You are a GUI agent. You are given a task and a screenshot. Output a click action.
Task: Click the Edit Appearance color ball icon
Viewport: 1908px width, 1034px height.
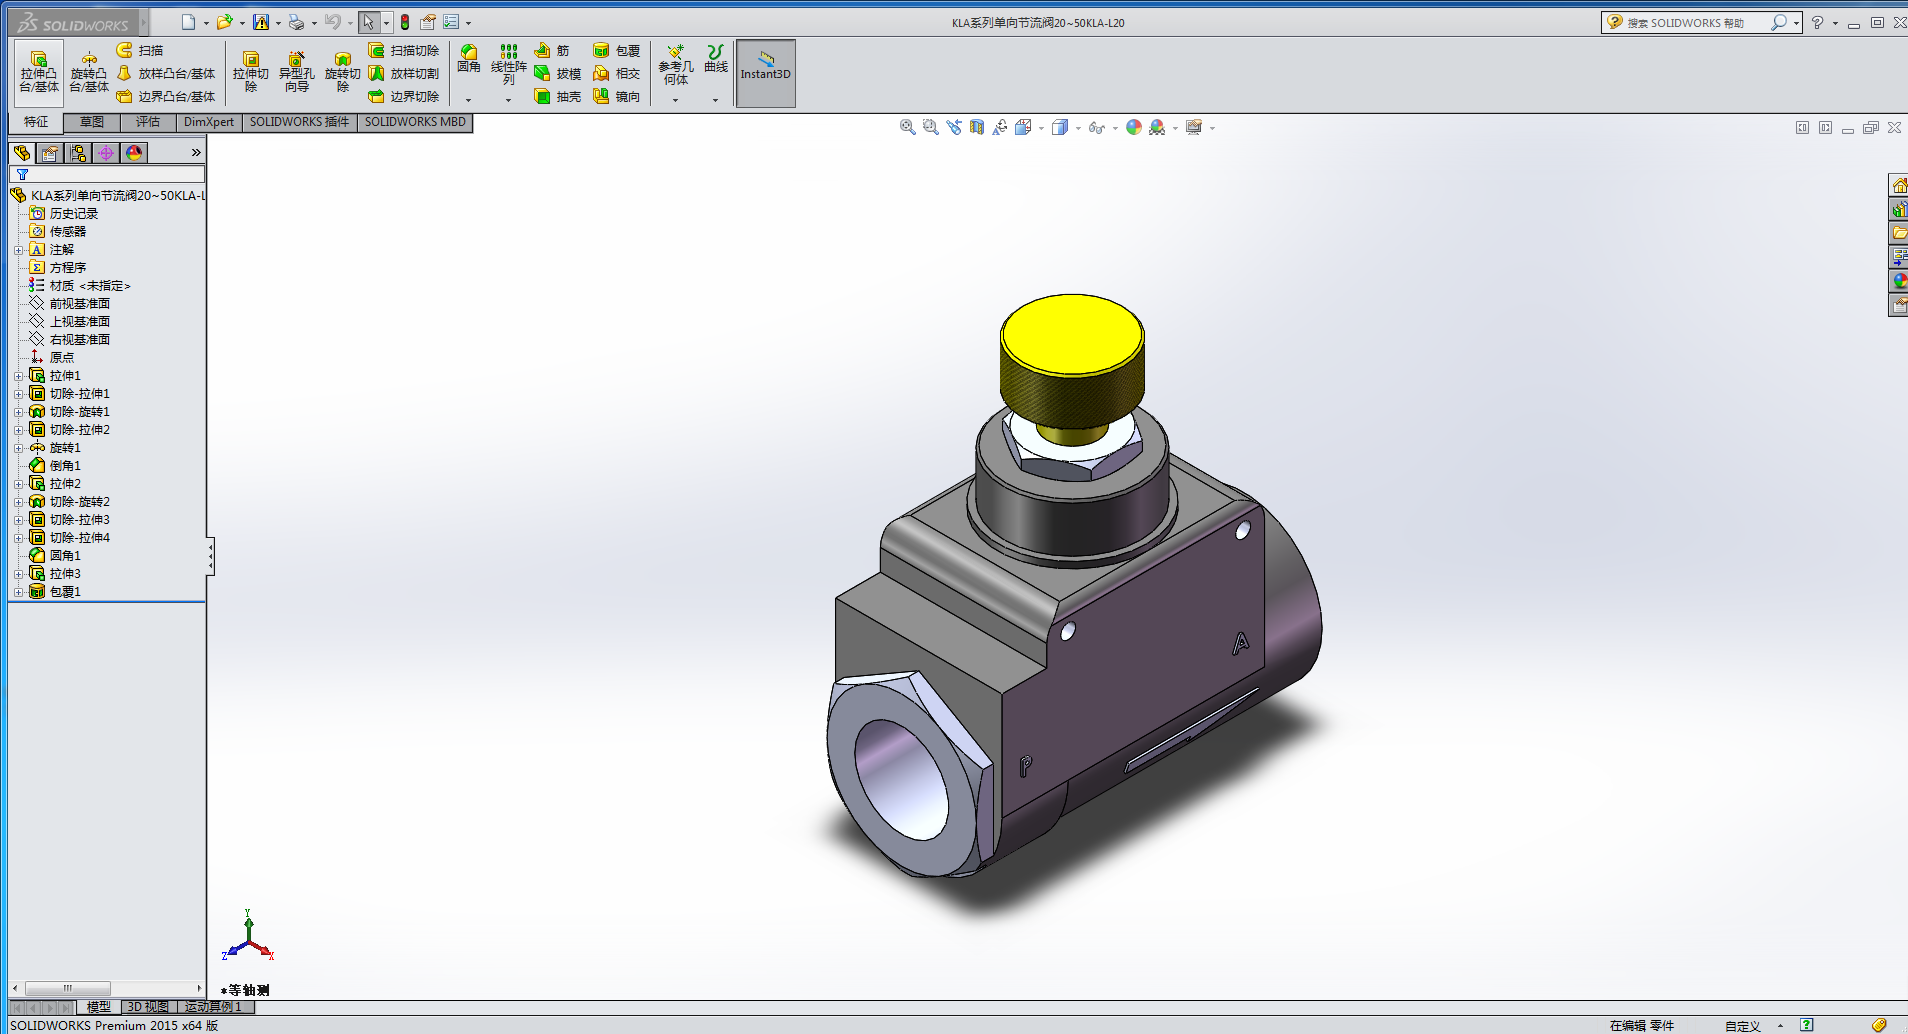pos(1133,127)
